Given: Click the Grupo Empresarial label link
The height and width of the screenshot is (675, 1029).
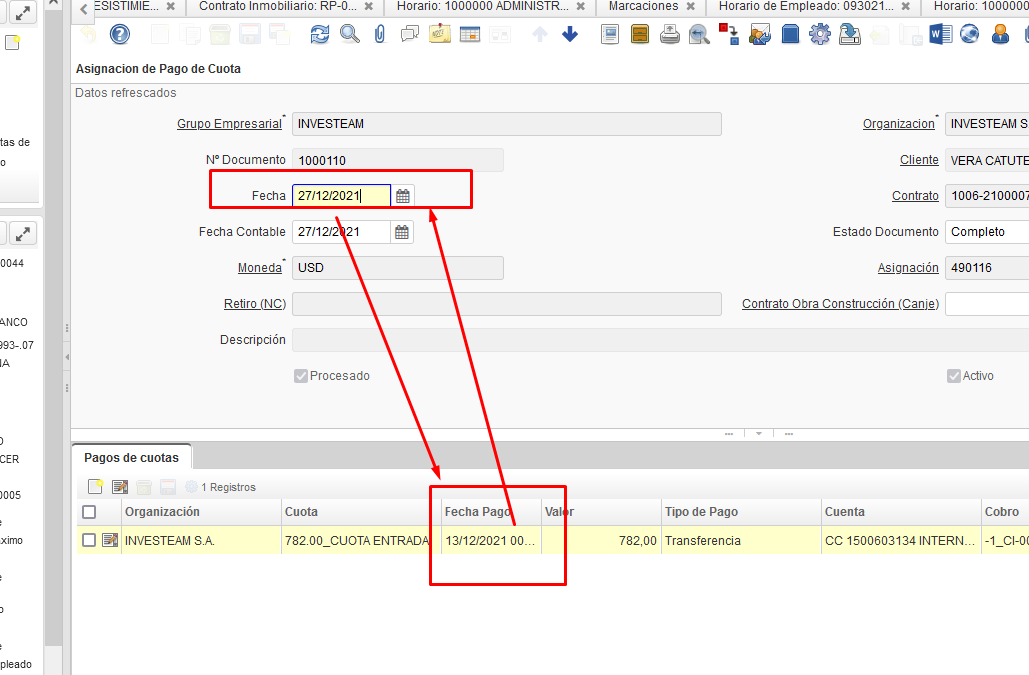Looking at the screenshot, I should [229, 124].
